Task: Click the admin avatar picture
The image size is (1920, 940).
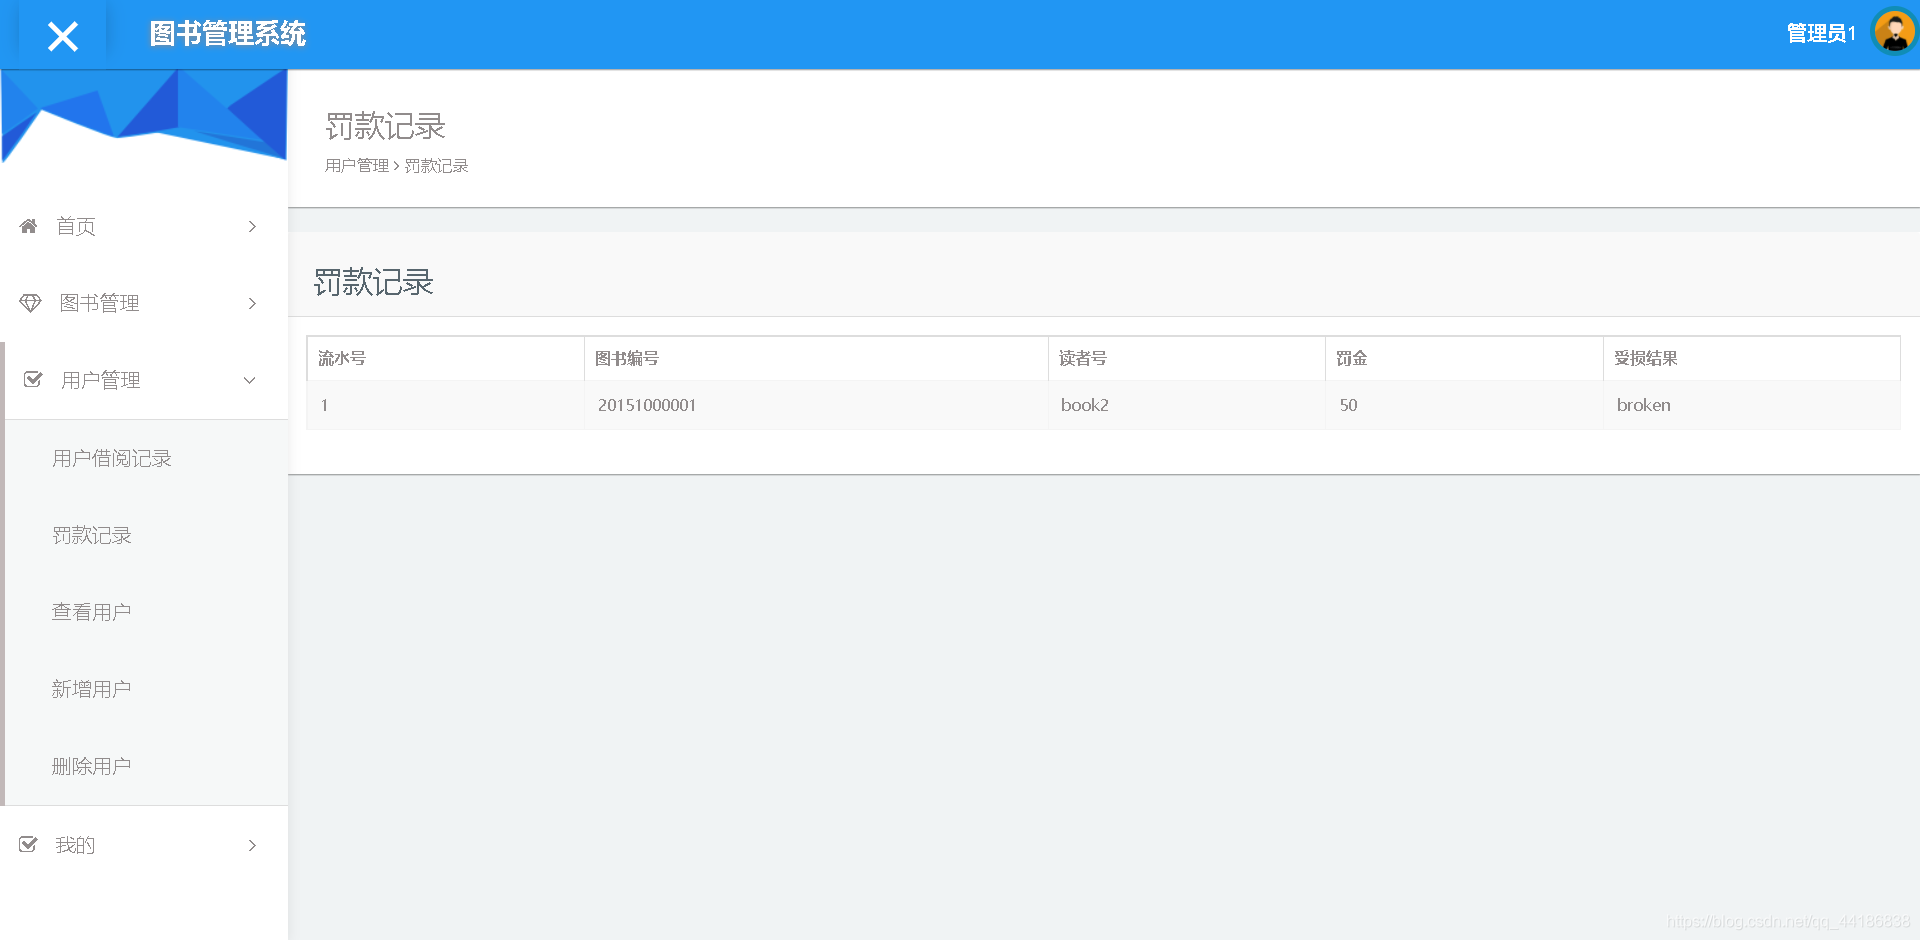Action: 1894,31
